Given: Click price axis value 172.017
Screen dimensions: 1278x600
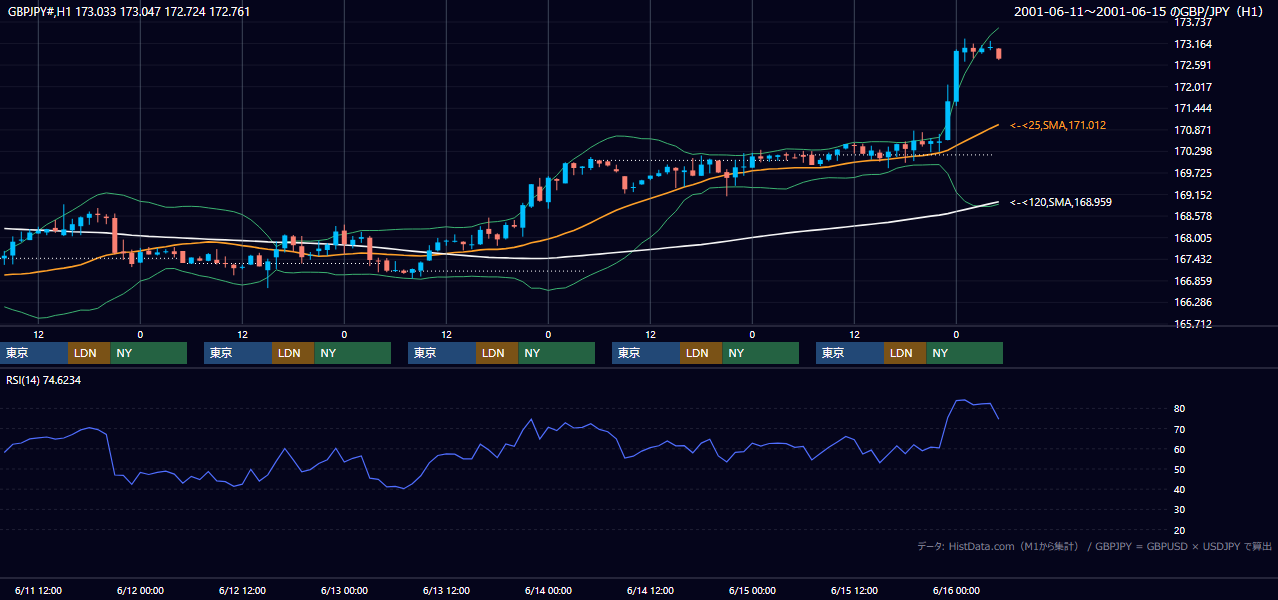Looking at the screenshot, I should (x=1192, y=87).
